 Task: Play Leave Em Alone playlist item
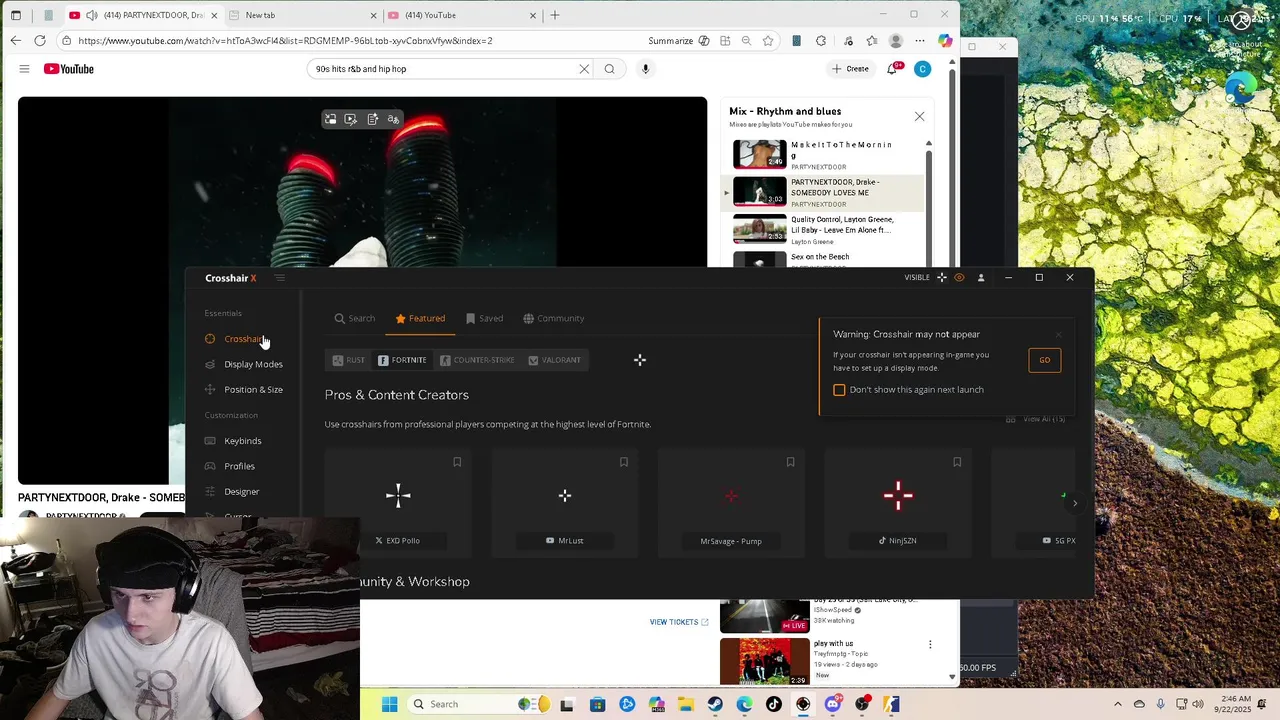point(823,229)
